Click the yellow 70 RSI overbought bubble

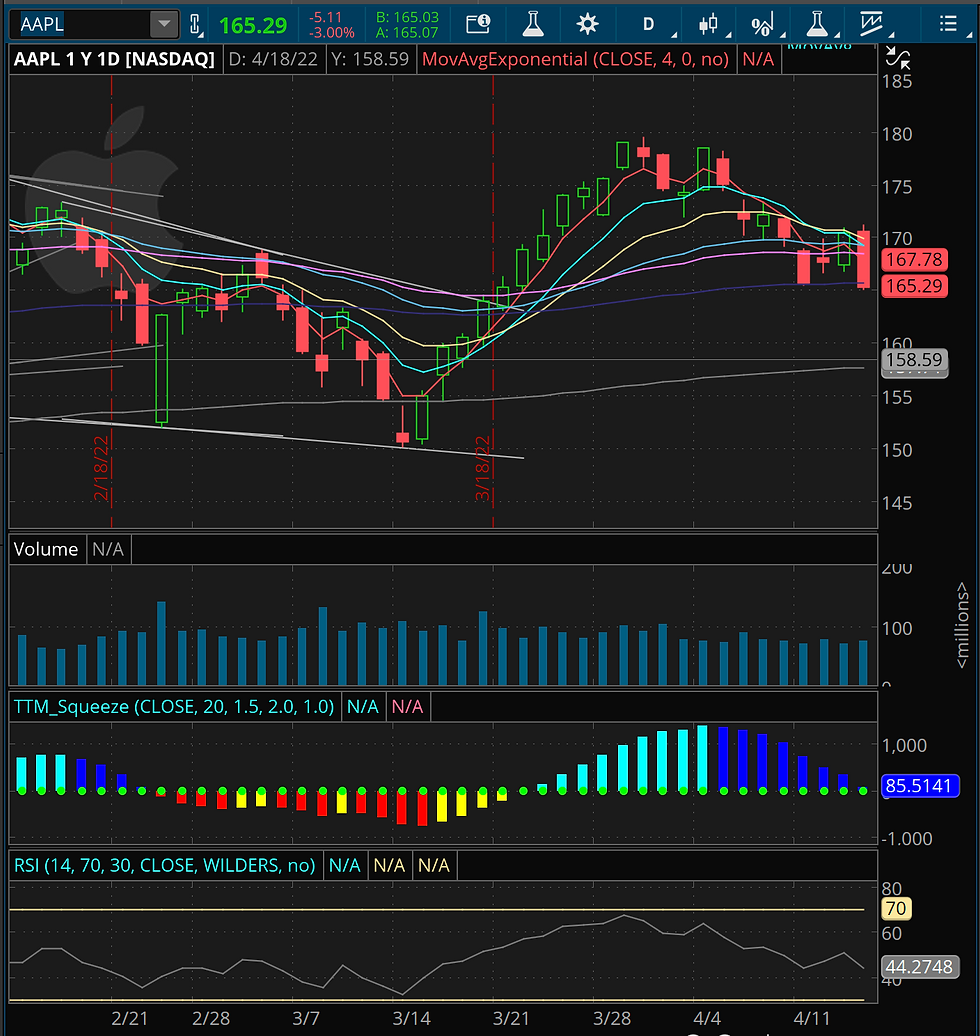896,908
